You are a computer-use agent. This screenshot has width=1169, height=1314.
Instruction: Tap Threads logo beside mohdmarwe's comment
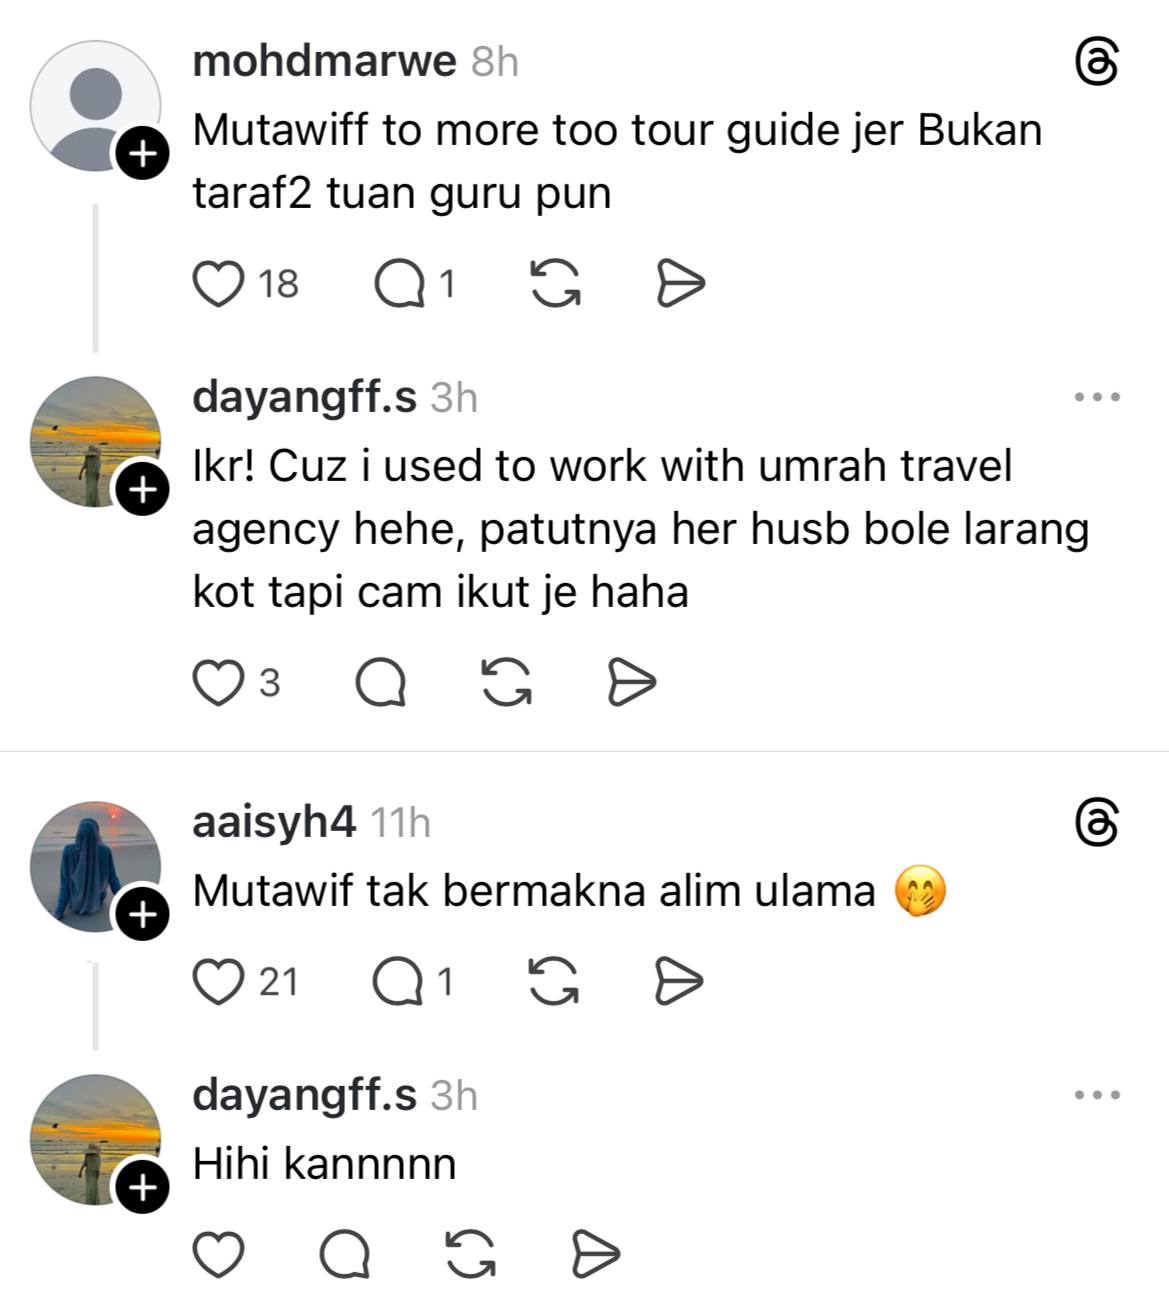coord(1096,63)
